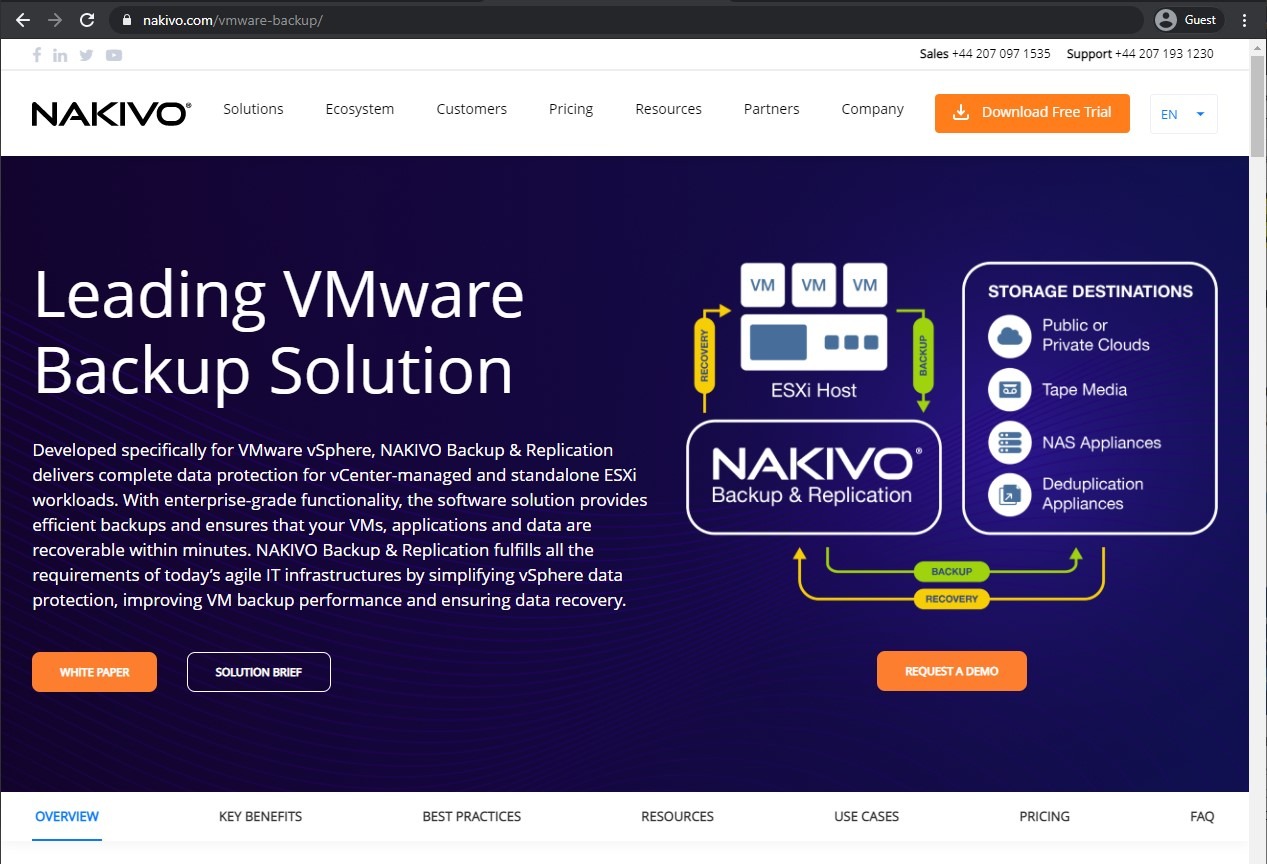Switch to RESOURCES section tab
Viewport: 1267px width, 864px height.
coord(678,817)
